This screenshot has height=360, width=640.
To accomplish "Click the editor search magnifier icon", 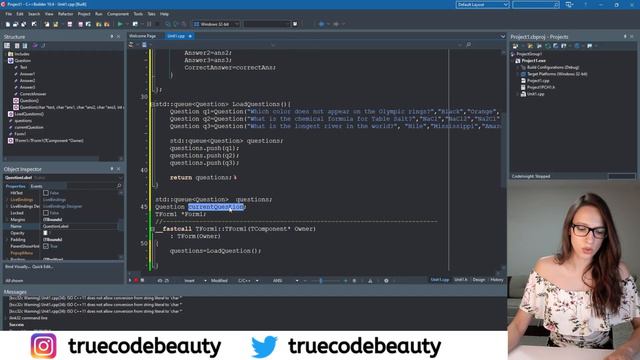I will [x=468, y=45].
